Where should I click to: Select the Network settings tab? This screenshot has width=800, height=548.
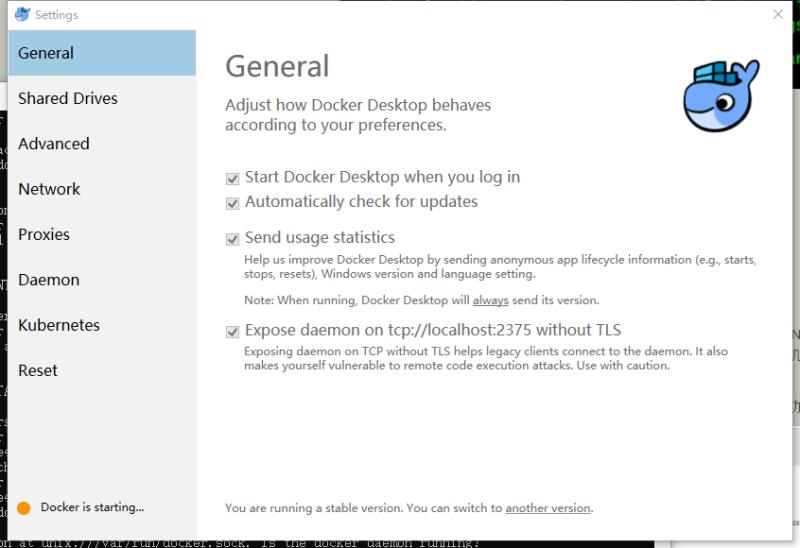(102, 189)
